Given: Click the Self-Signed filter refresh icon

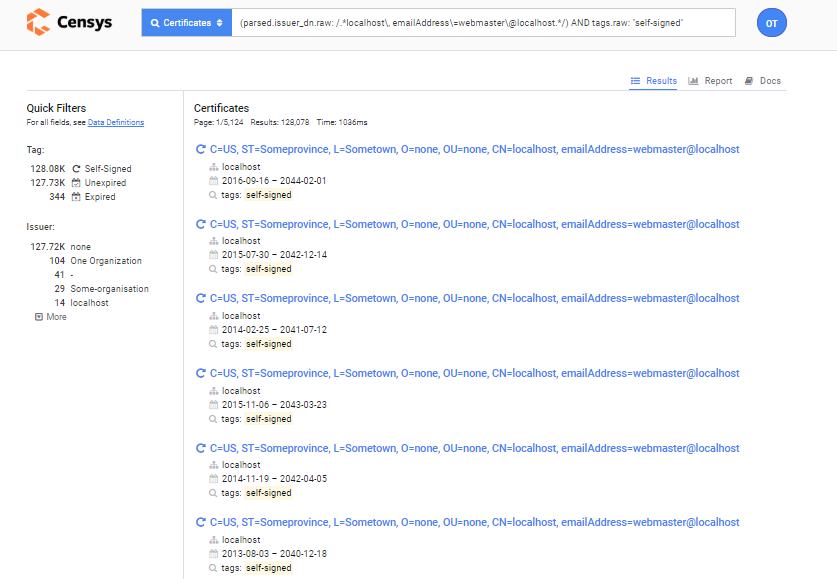Looking at the screenshot, I should (x=76, y=169).
